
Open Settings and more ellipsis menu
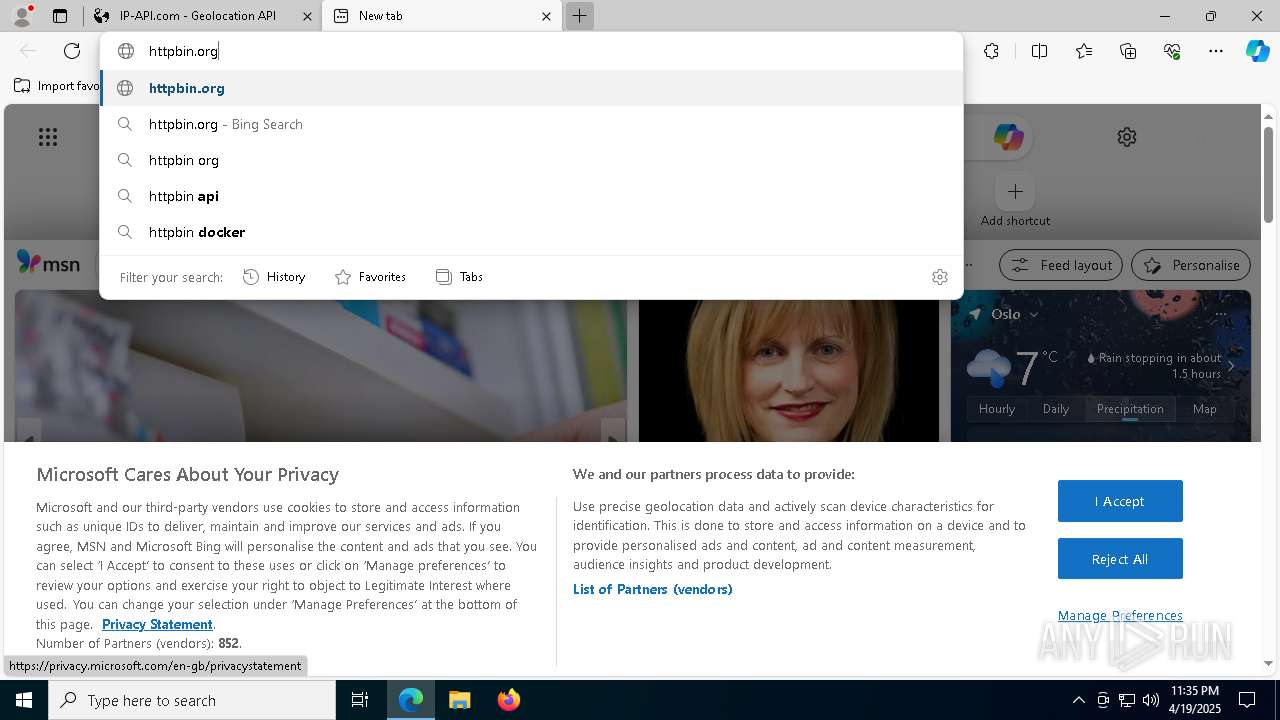pyautogui.click(x=1216, y=51)
